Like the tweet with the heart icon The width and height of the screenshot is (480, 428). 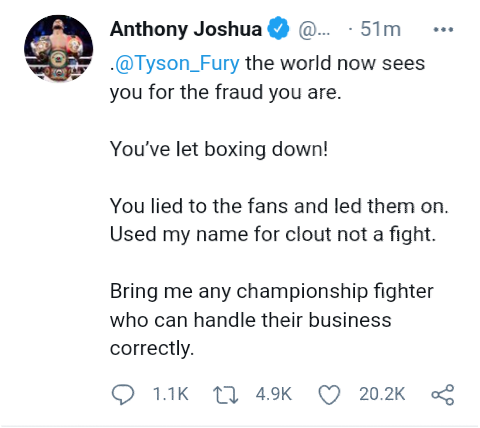pos(329,395)
